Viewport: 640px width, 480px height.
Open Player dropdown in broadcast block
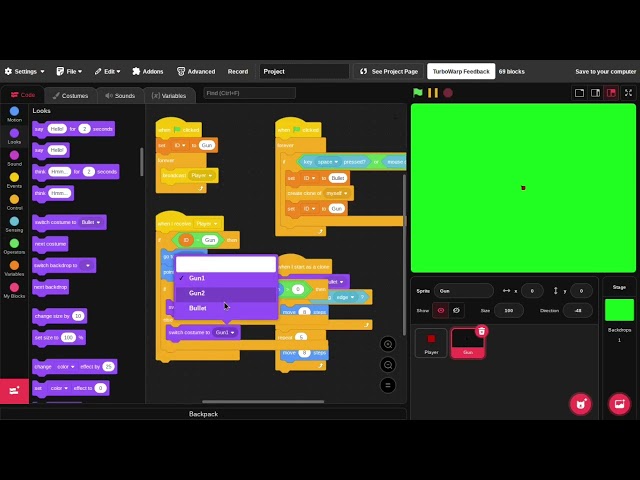point(202,176)
